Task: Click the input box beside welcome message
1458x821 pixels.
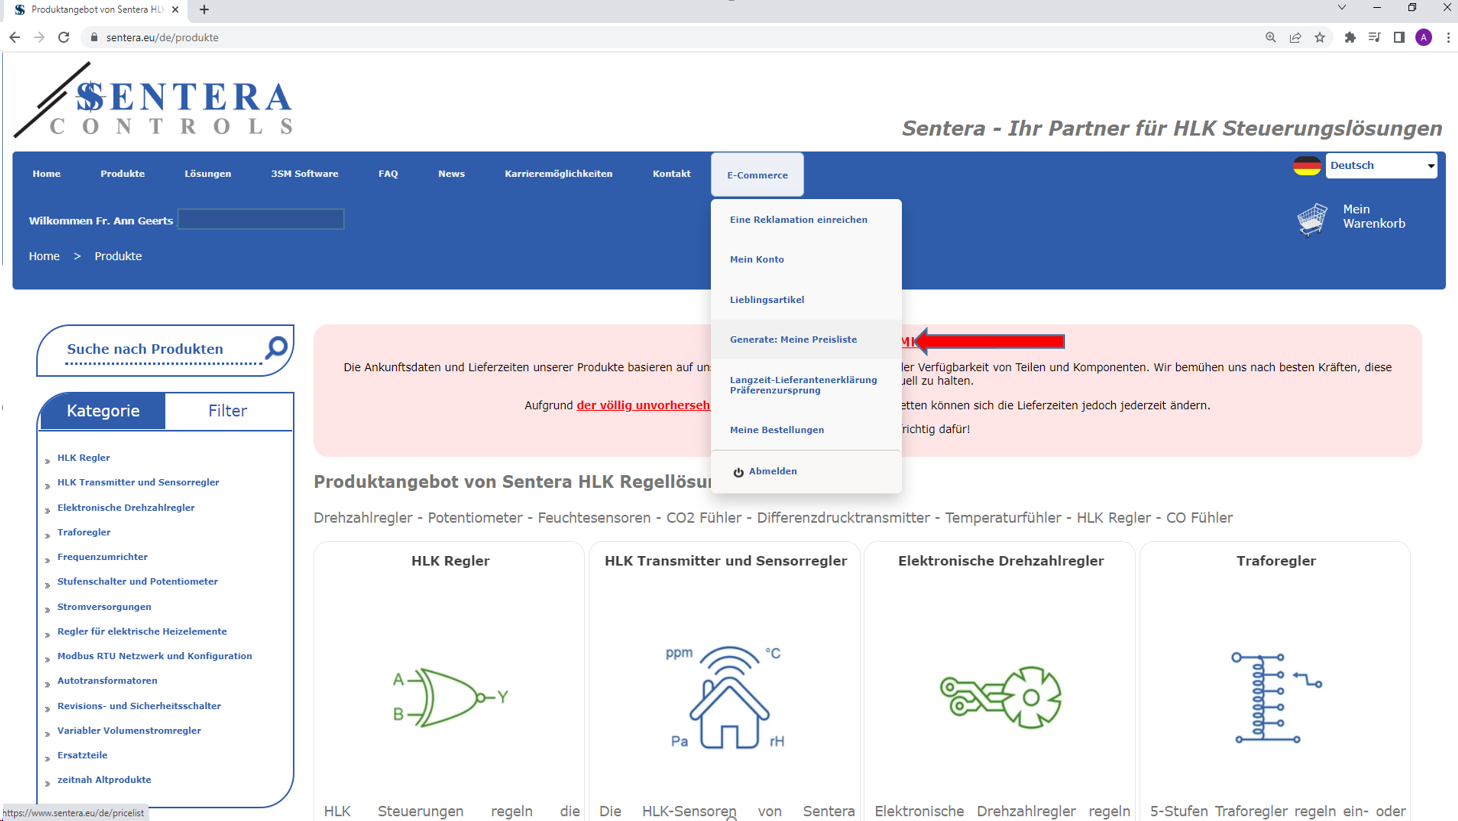Action: click(x=261, y=219)
